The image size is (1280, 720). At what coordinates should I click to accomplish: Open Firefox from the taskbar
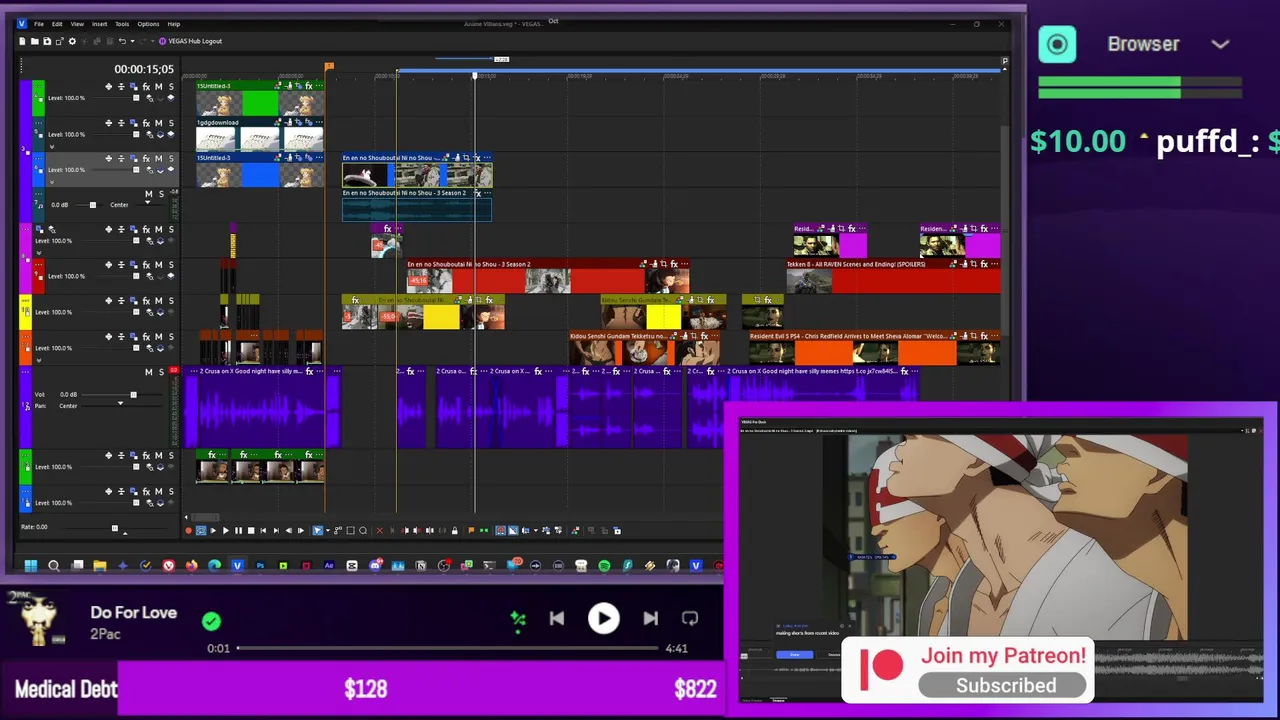click(191, 566)
